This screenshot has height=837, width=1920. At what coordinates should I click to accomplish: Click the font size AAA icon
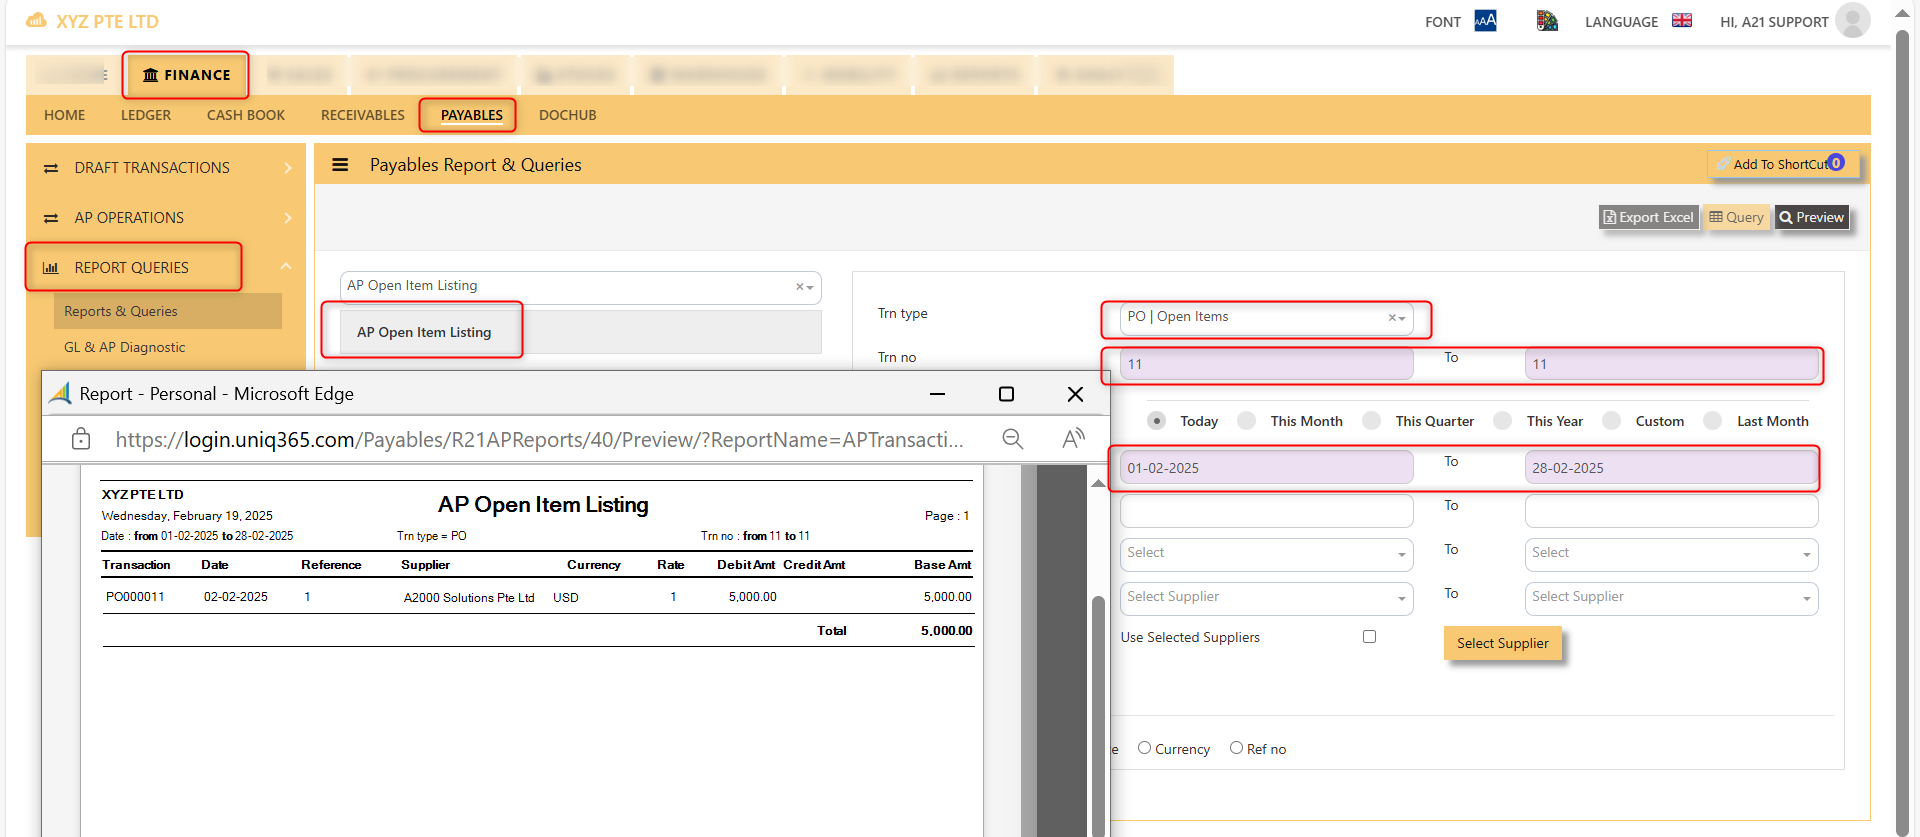pyautogui.click(x=1485, y=21)
